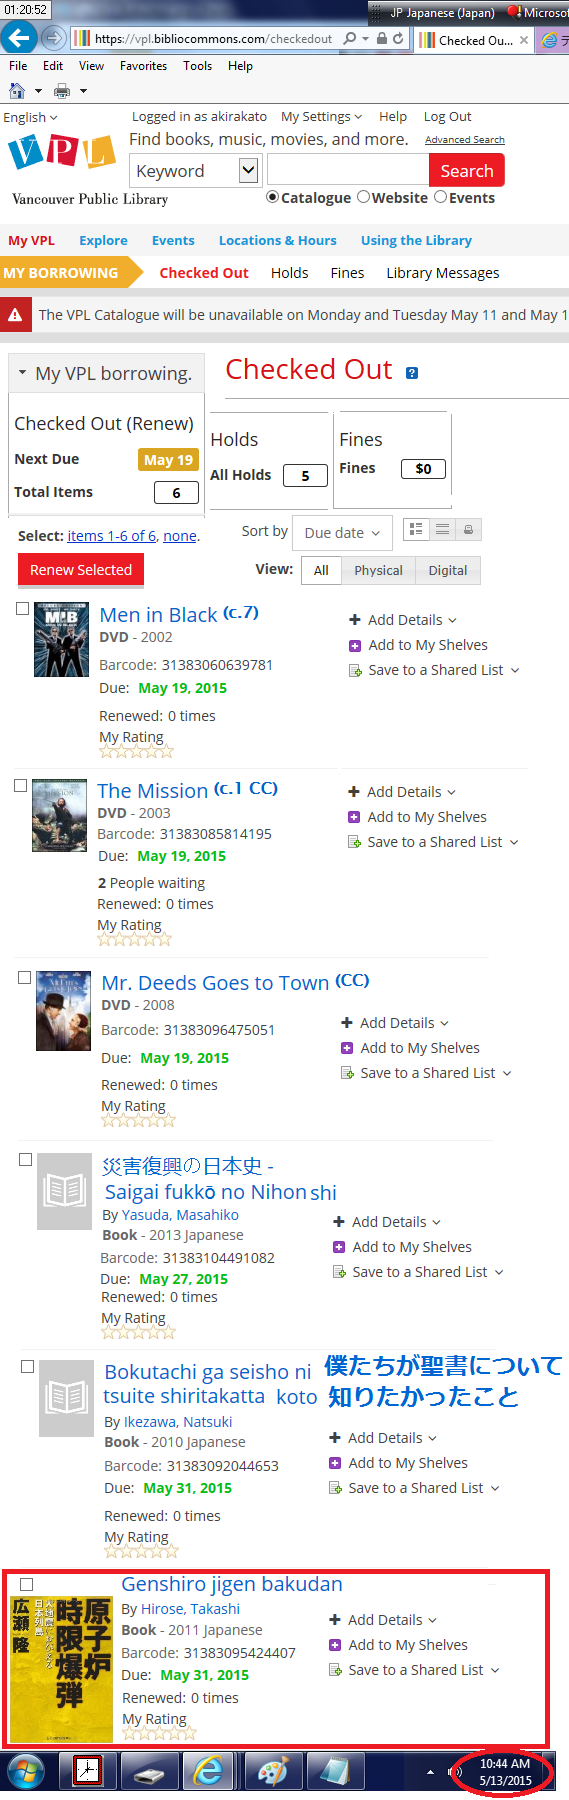Click the Print icon in IE toolbar
569x1800 pixels.
click(62, 91)
